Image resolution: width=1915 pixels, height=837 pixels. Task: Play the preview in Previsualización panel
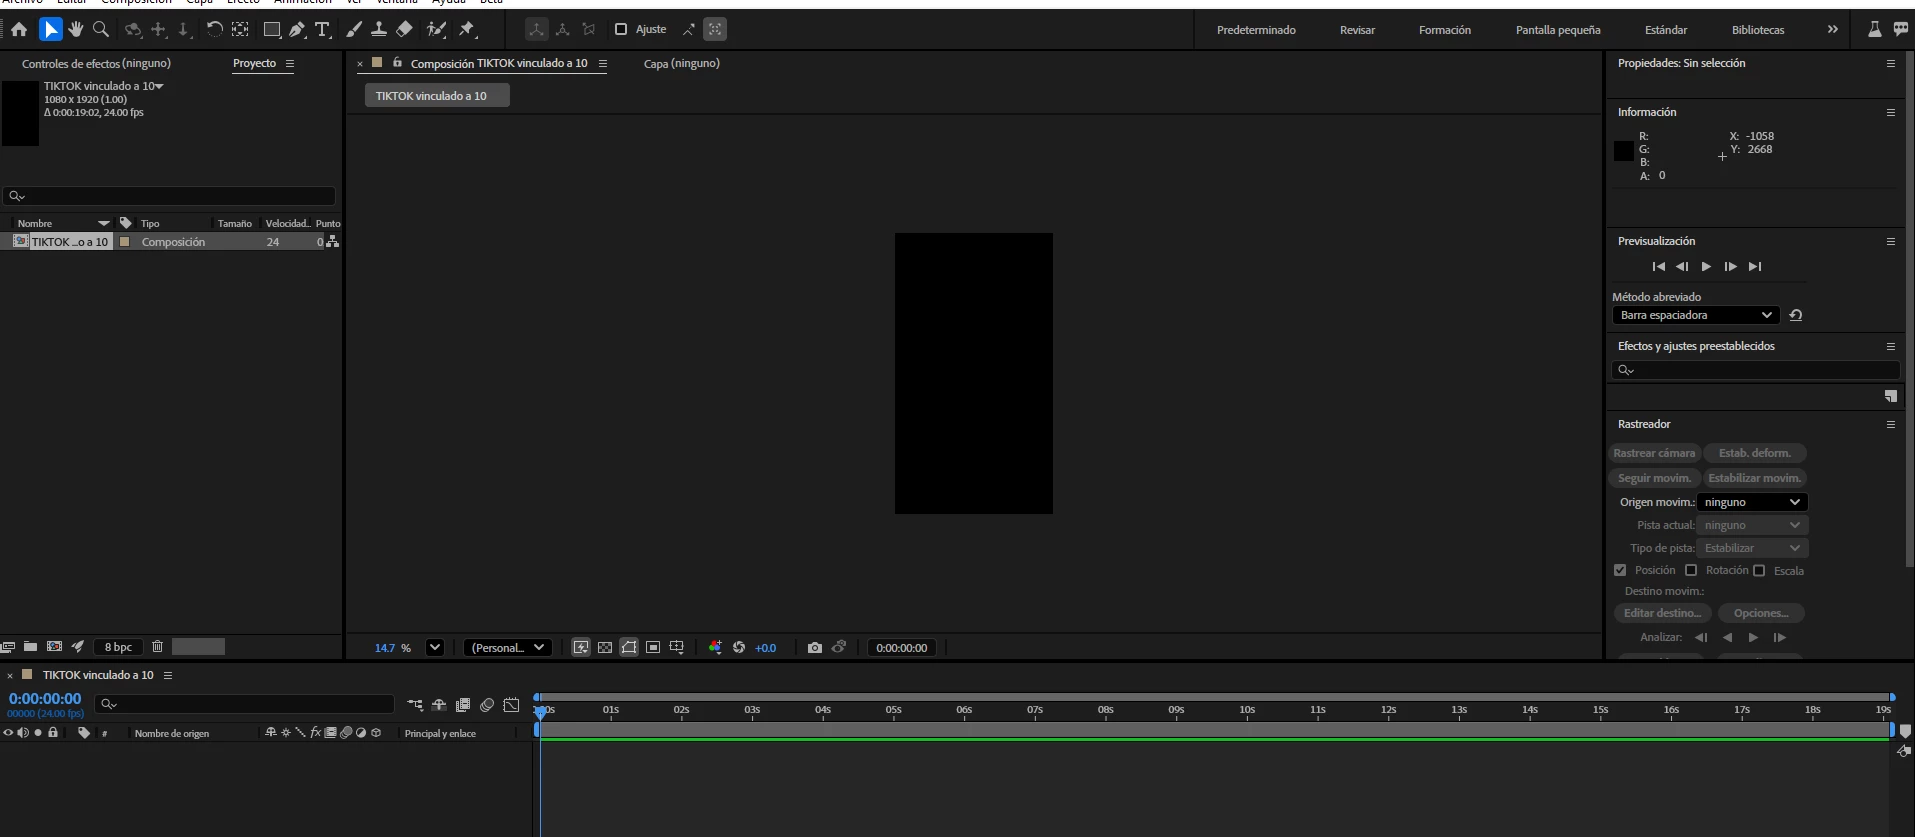(1706, 267)
